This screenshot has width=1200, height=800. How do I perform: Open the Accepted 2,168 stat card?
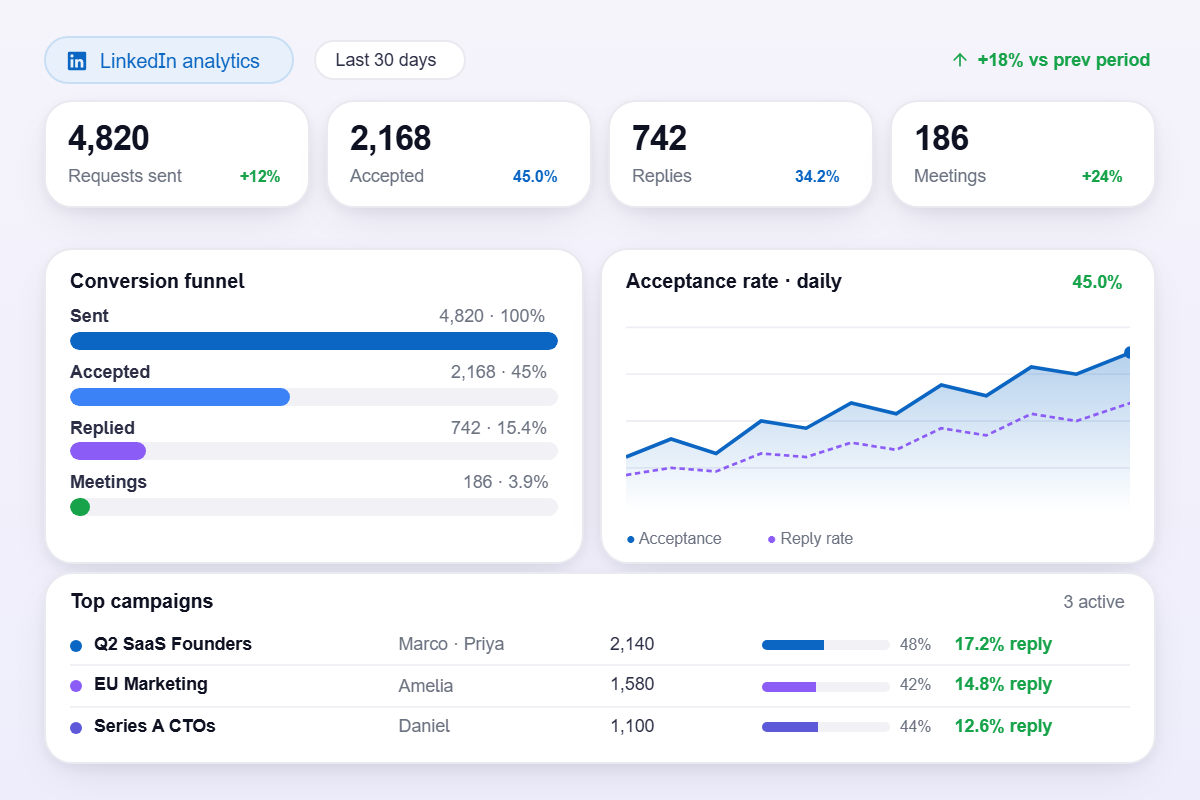[459, 154]
